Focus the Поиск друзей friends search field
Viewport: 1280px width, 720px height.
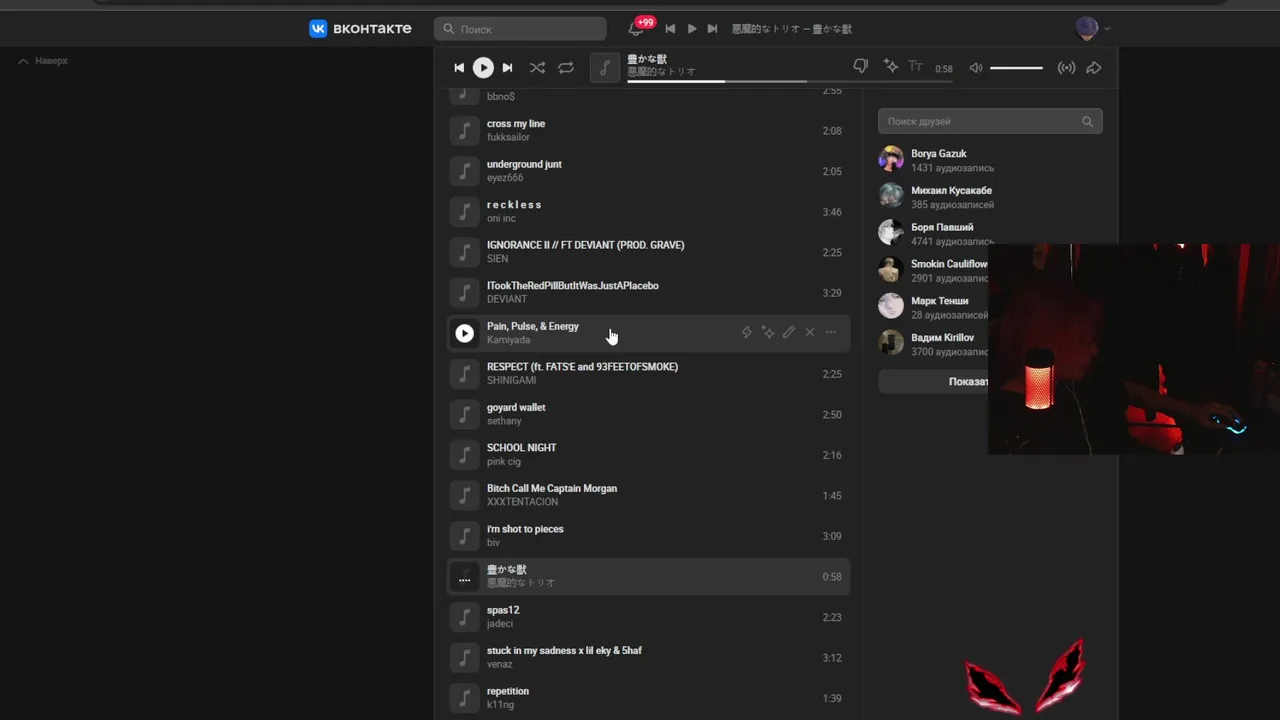[990, 121]
